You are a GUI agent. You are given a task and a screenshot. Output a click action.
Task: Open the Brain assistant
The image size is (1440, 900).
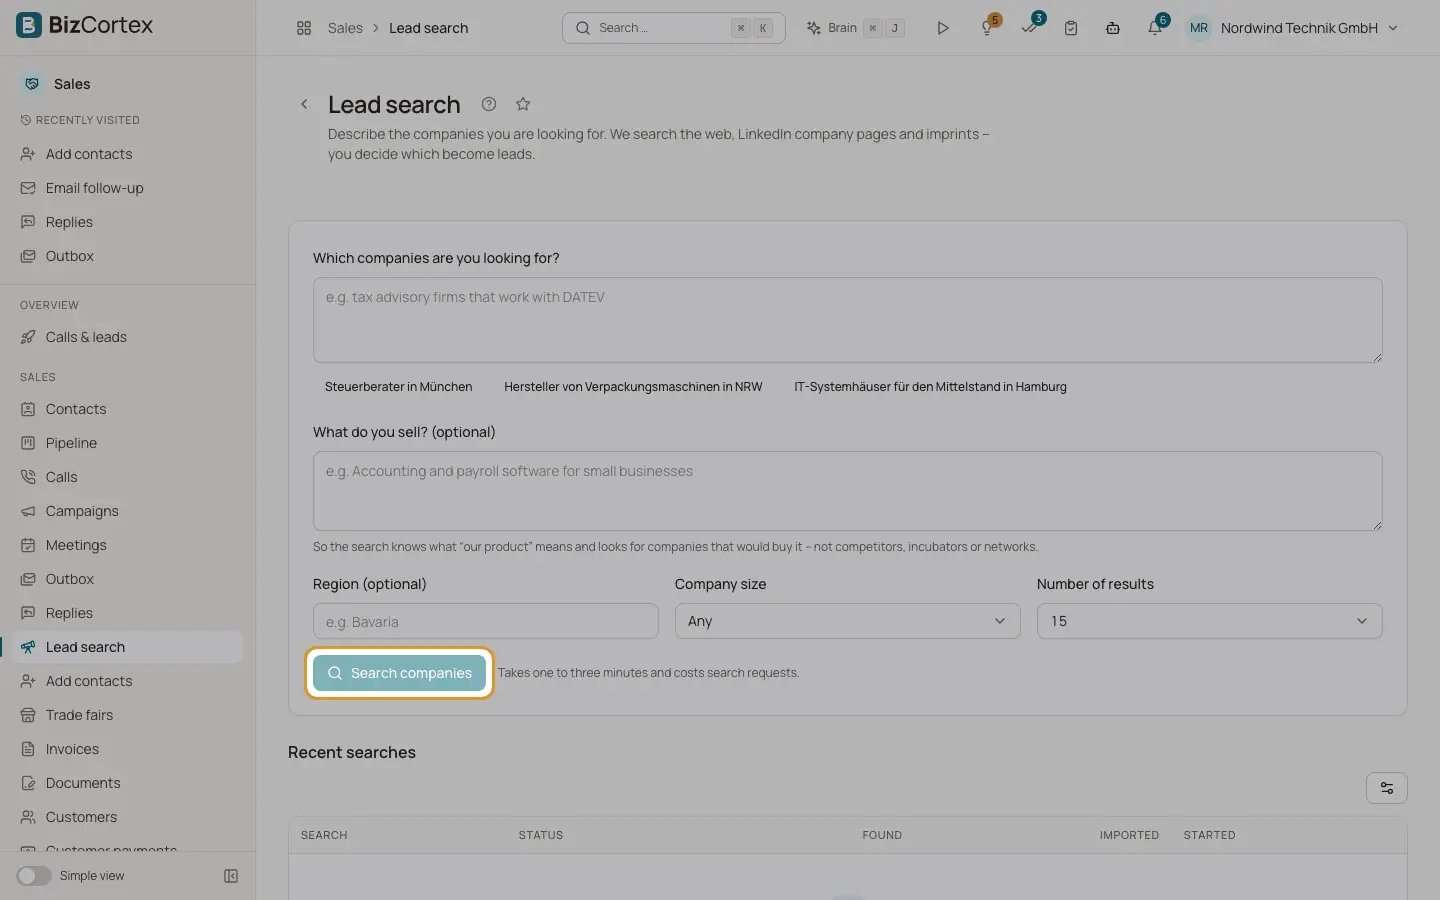855,28
